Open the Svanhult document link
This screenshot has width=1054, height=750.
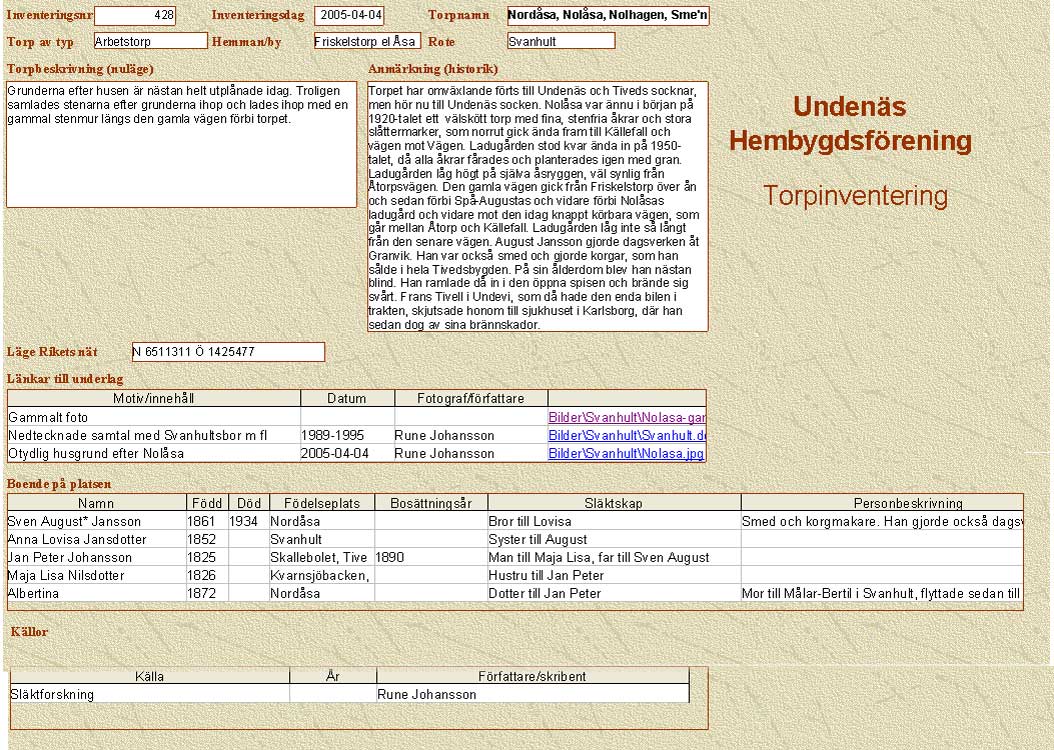pos(627,435)
